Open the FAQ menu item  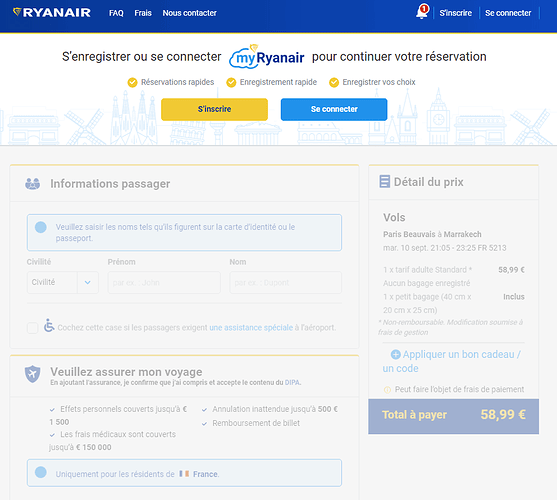[116, 13]
